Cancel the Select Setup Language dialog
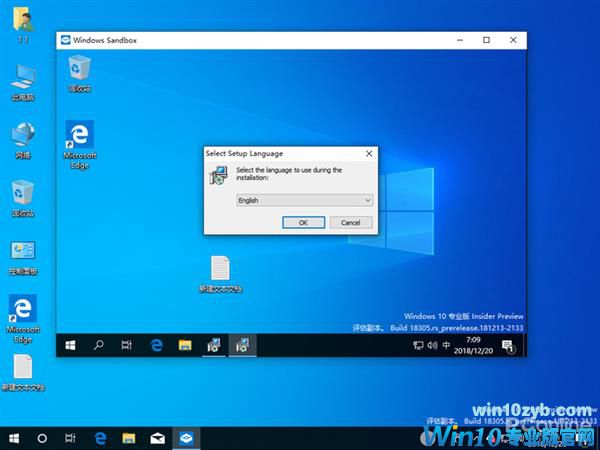 coord(351,222)
